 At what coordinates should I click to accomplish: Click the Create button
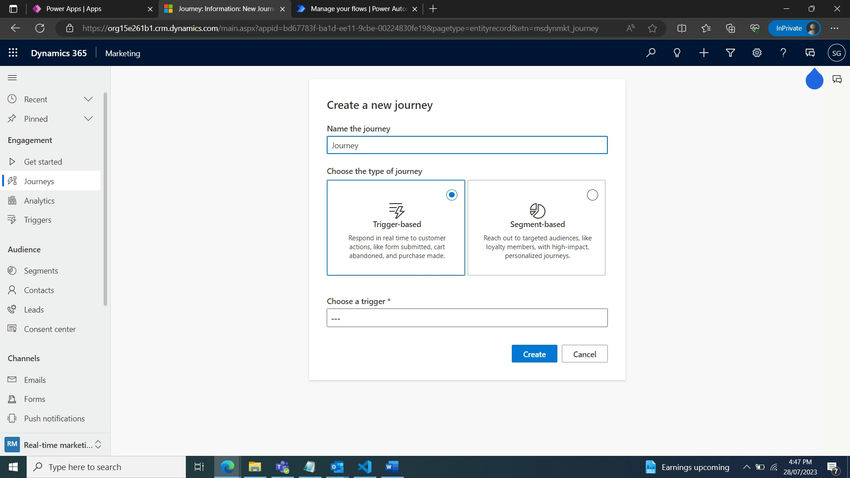pyautogui.click(x=534, y=354)
